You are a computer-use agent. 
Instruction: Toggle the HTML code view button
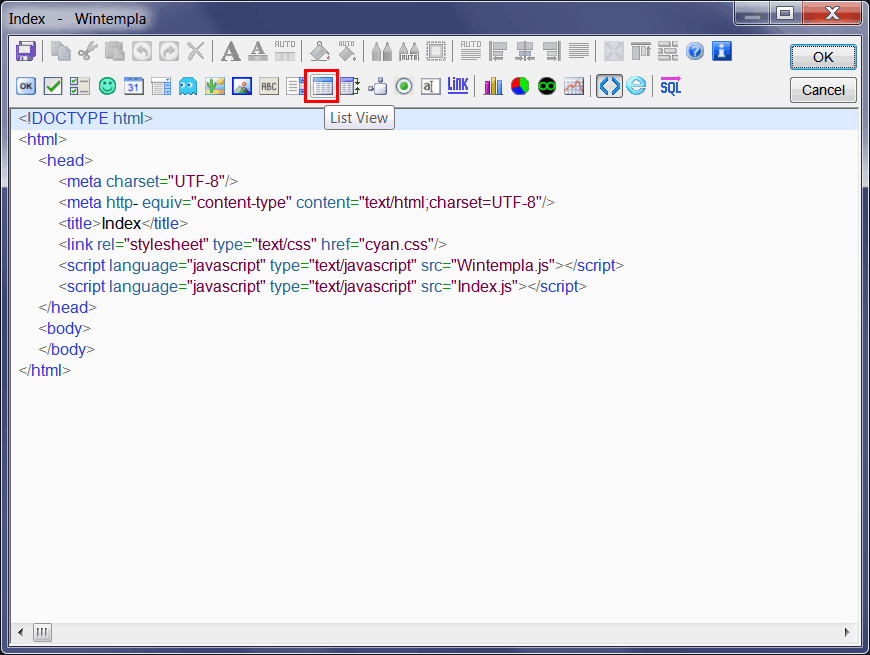pyautogui.click(x=609, y=87)
